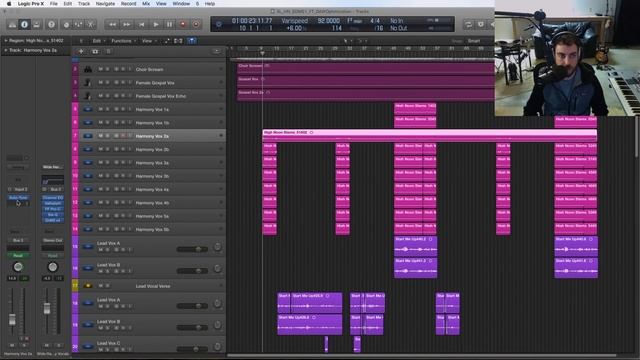The height and width of the screenshot is (360, 640).
Task: Mute left channel strip with M button
Action: tap(12, 345)
